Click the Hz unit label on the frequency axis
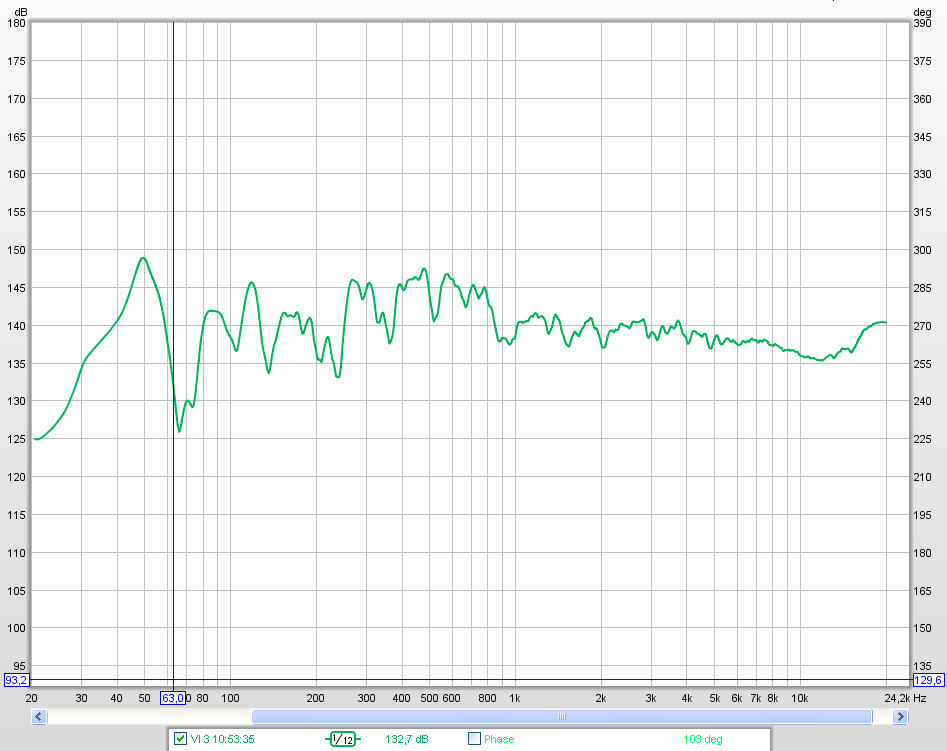 [x=919, y=698]
